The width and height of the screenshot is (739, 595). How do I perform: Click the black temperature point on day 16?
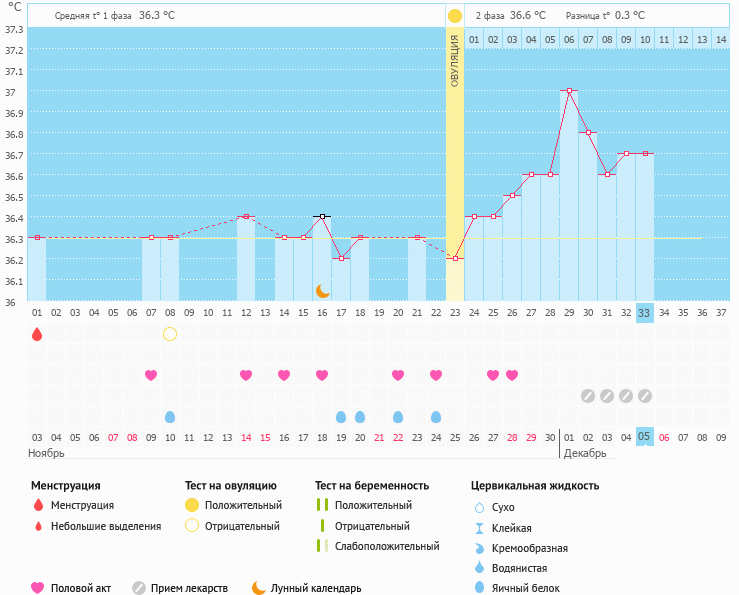click(x=322, y=216)
